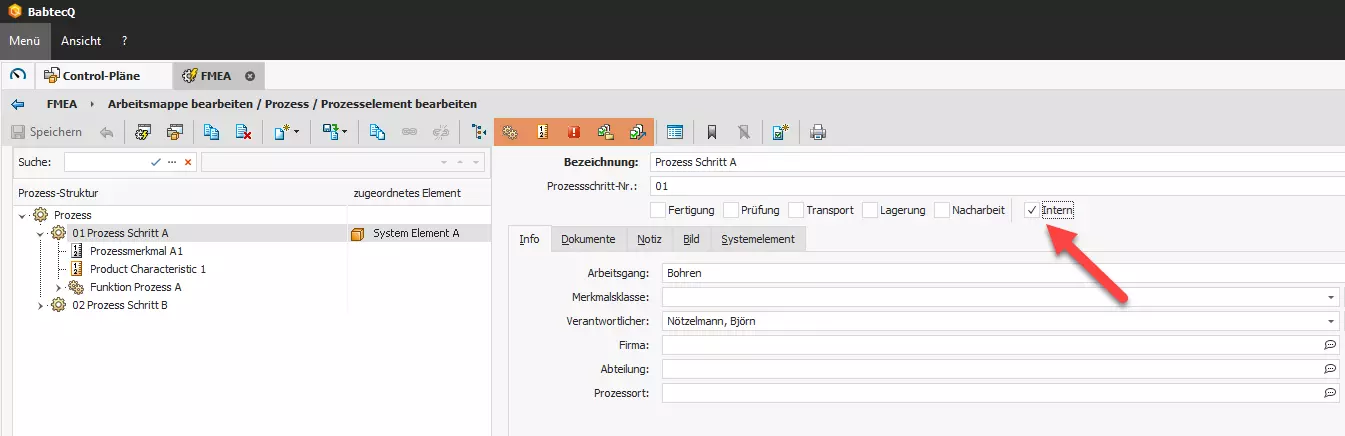Screen dimensions: 1345x436
Task: Click the last icon in the orange toolbar group
Action: [x=637, y=132]
